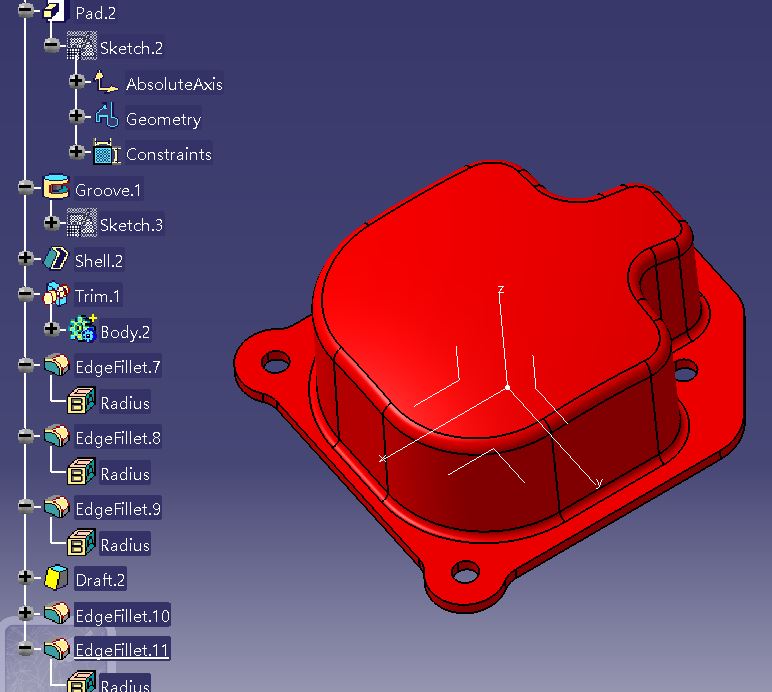Select the Pad.2 label in the tree
The height and width of the screenshot is (692, 772).
[96, 13]
